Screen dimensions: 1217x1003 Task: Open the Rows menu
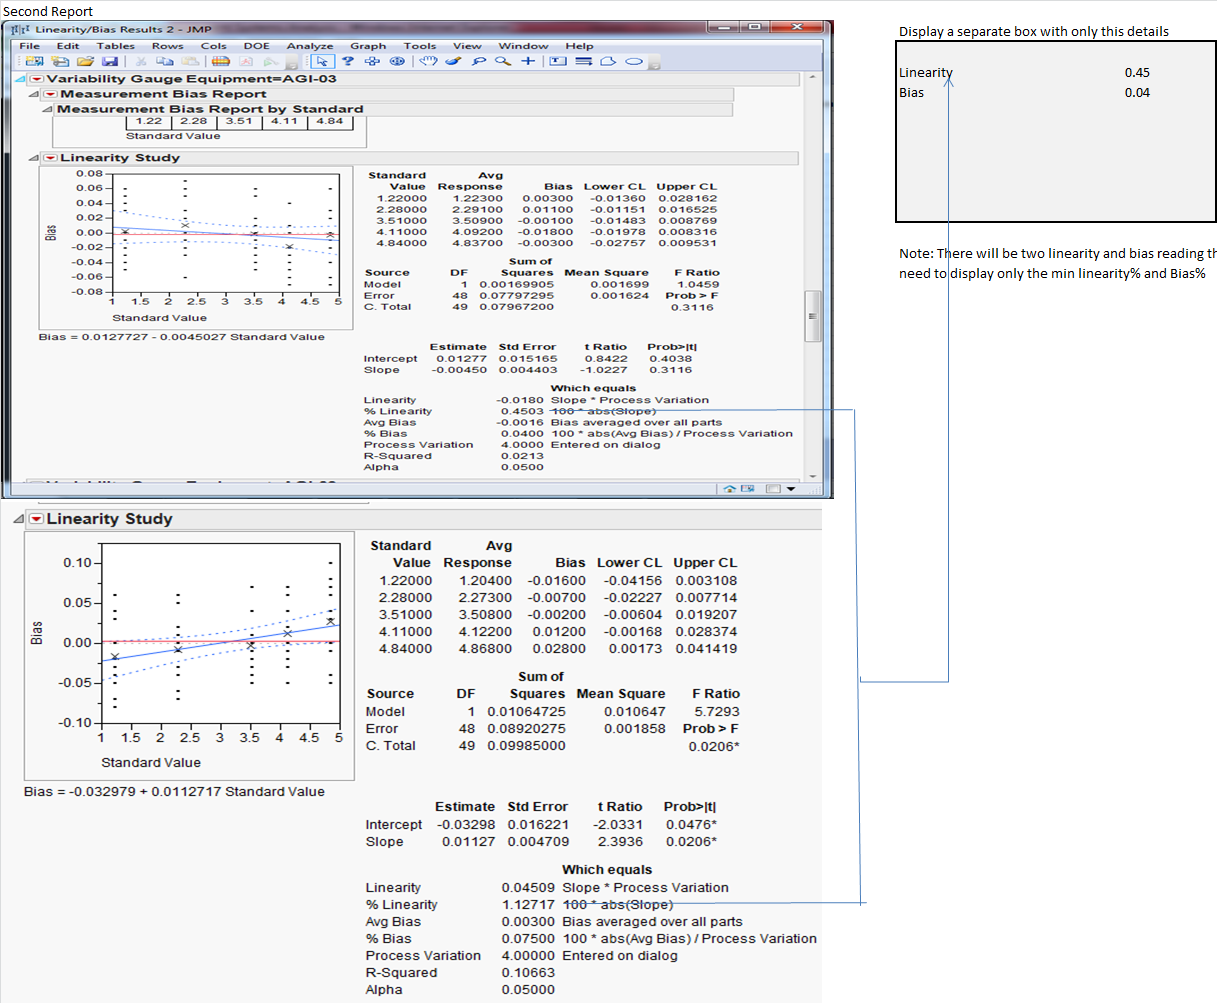[168, 46]
